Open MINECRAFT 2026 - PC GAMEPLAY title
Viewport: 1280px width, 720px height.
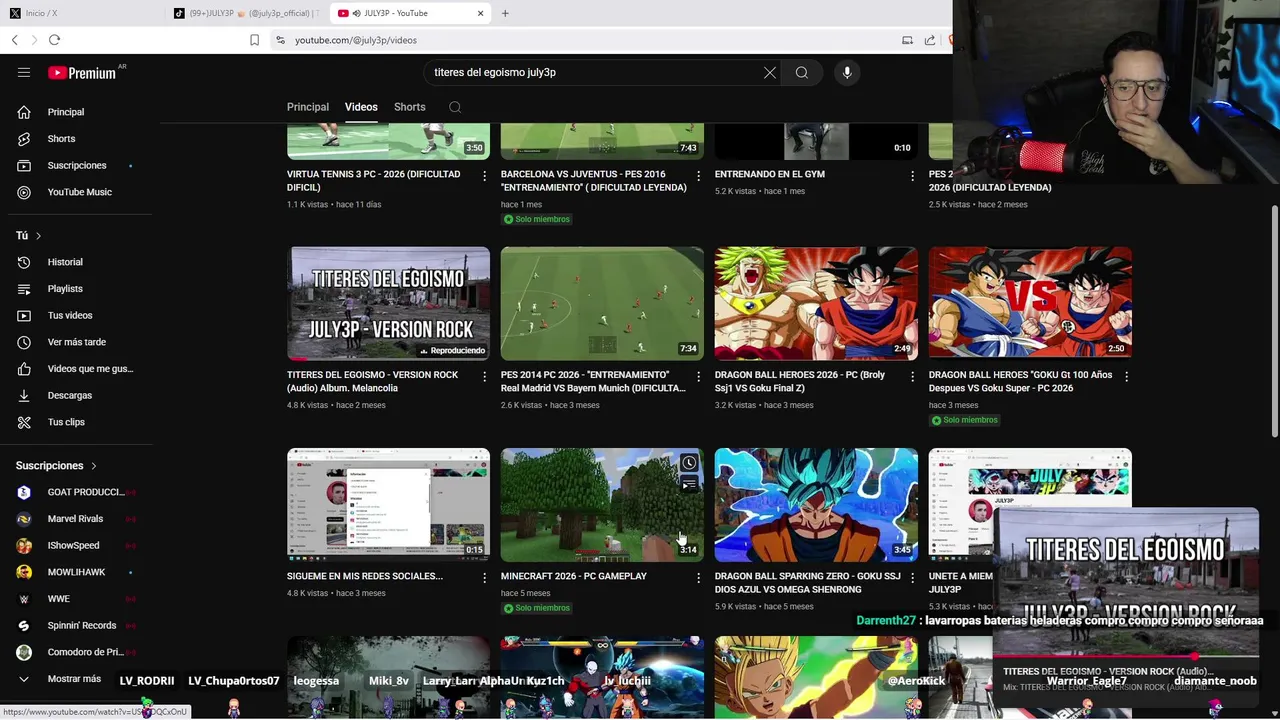coord(574,576)
